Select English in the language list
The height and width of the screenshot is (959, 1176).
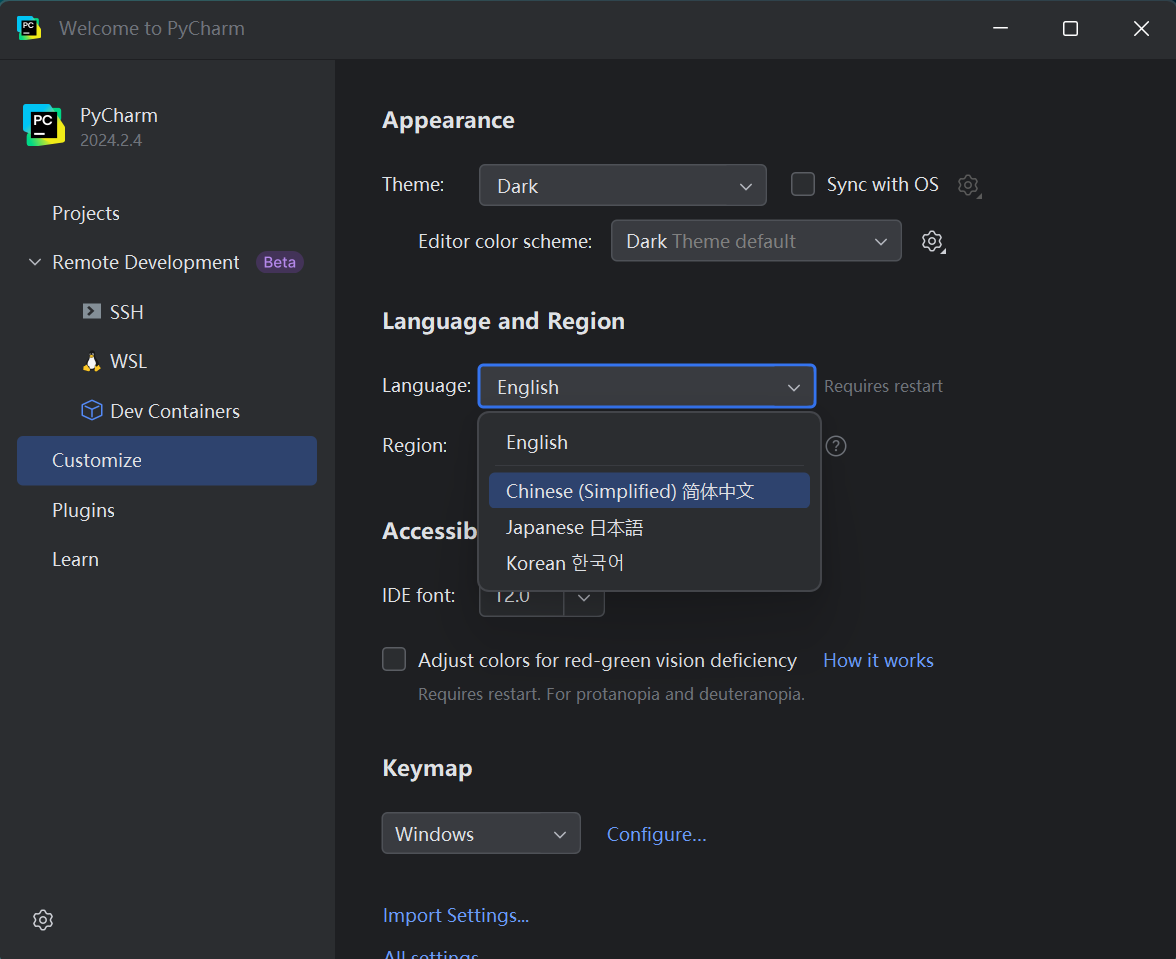(x=649, y=442)
